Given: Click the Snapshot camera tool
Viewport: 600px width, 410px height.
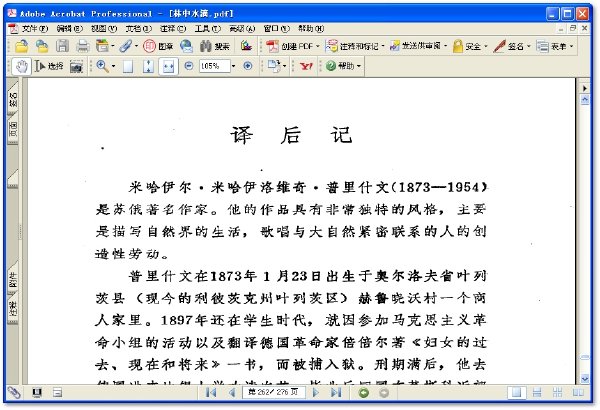Looking at the screenshot, I should [75, 66].
